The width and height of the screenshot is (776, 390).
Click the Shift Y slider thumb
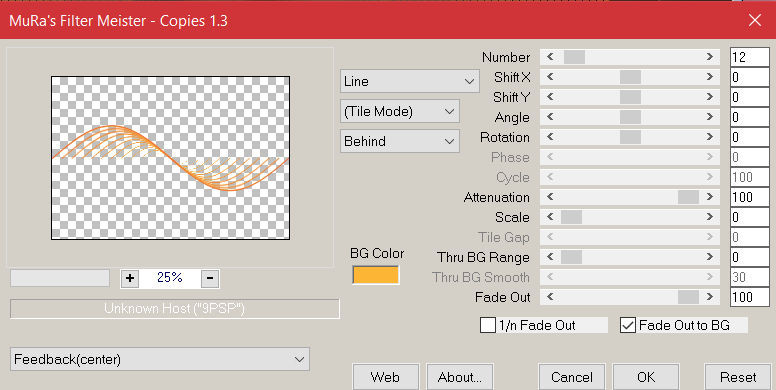coord(630,97)
